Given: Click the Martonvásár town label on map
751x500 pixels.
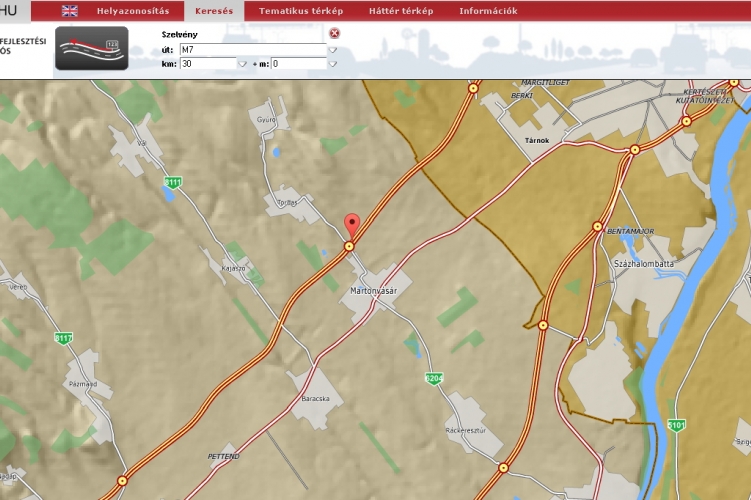Looking at the screenshot, I should click(x=374, y=291).
